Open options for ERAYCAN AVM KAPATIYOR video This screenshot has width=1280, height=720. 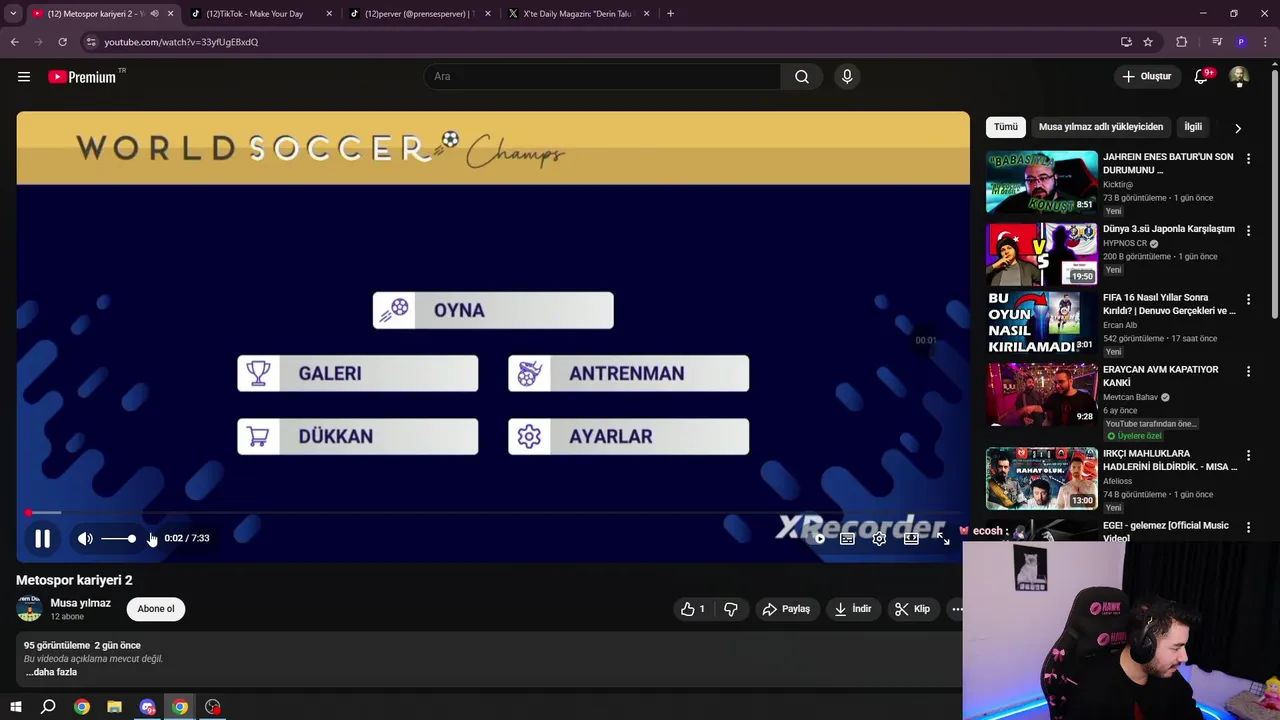[x=1248, y=372]
